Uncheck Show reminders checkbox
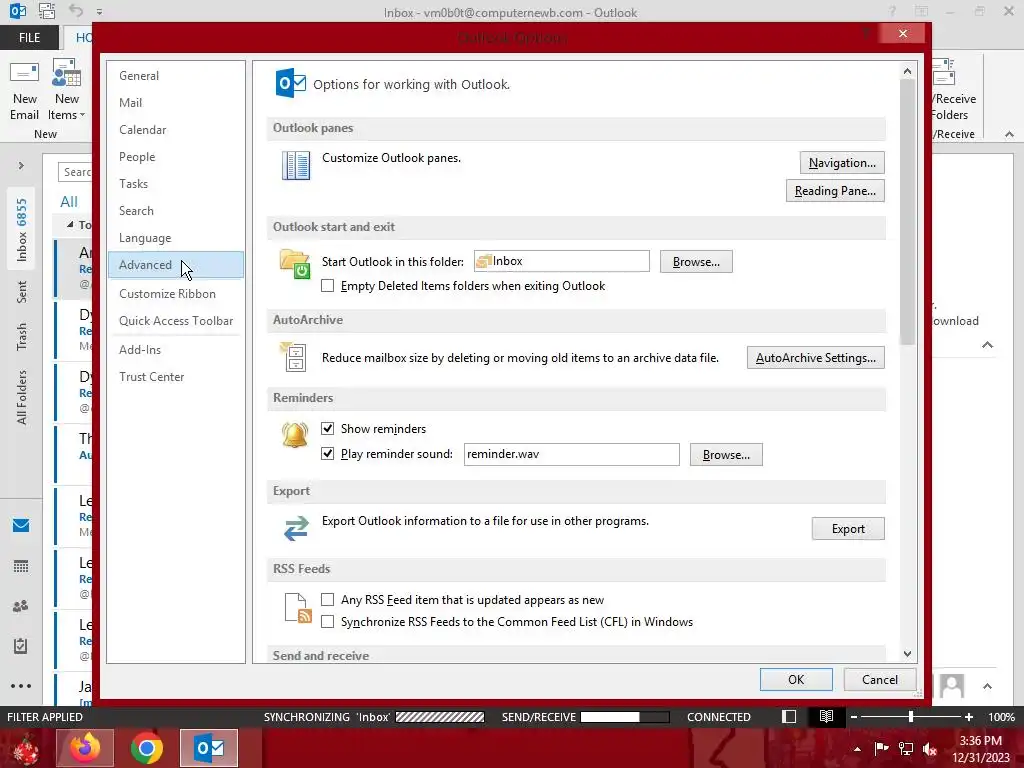 point(328,428)
